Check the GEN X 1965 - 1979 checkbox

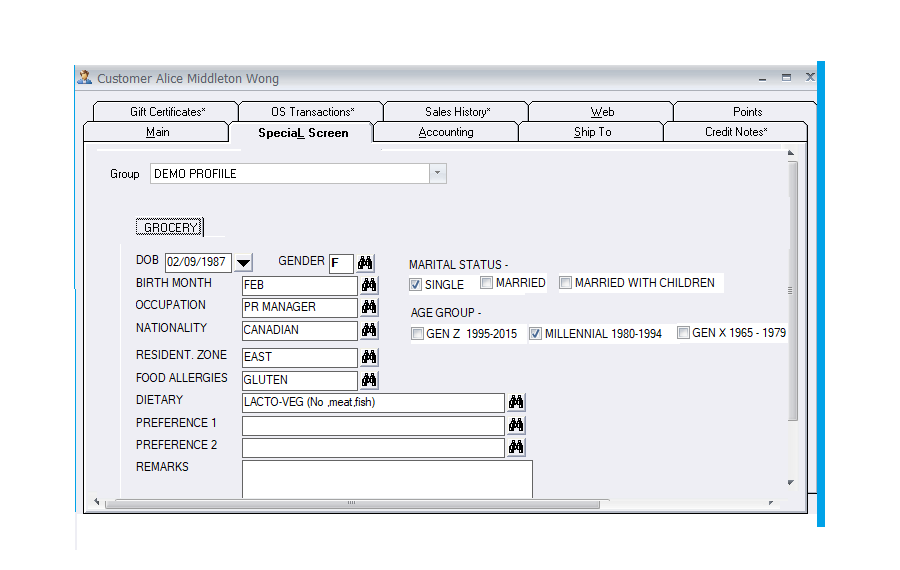684,333
